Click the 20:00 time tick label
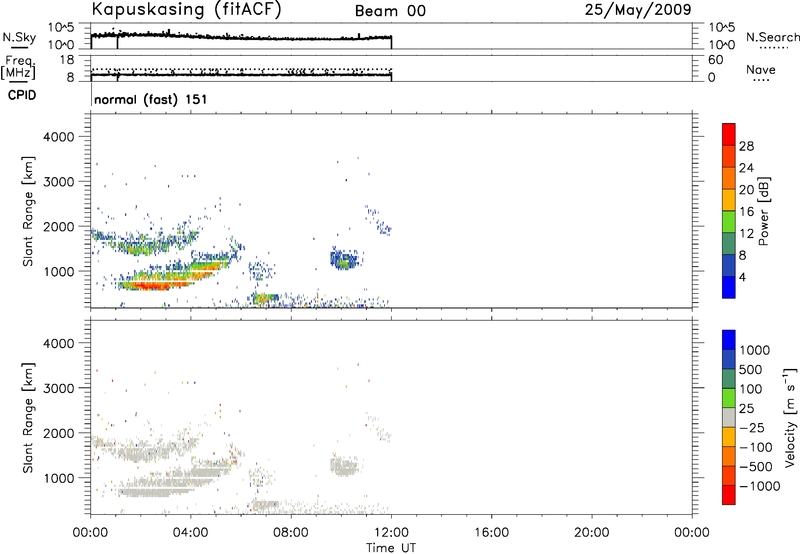This screenshot has height=554, width=800. [592, 533]
